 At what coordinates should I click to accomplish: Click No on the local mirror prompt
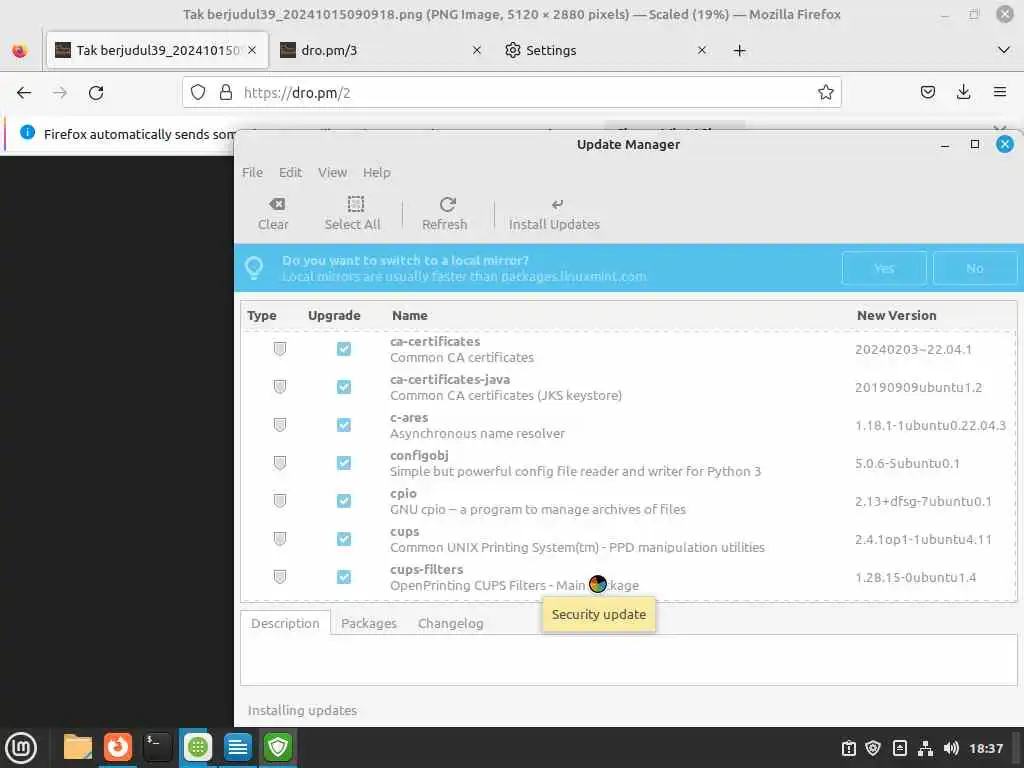[975, 268]
